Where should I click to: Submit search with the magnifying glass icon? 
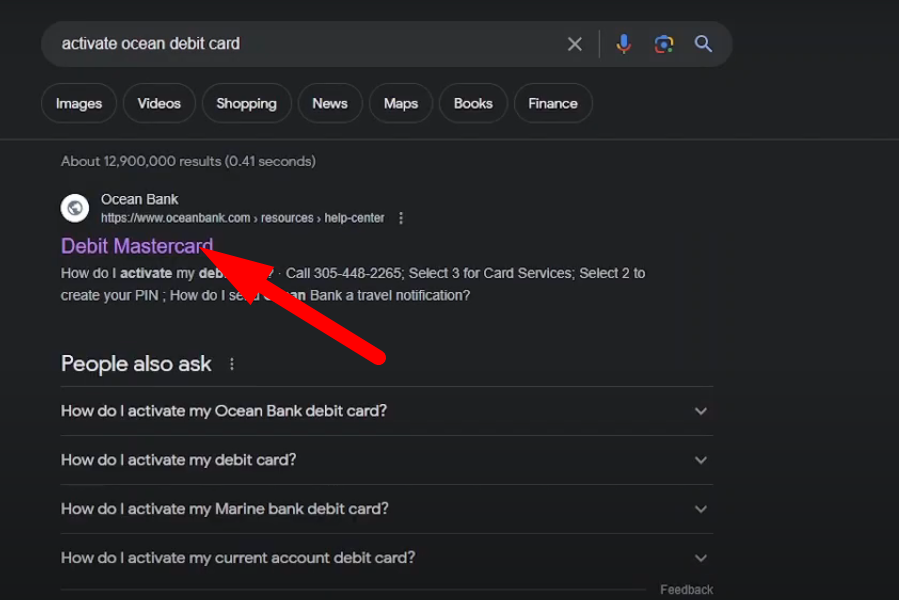click(x=703, y=44)
